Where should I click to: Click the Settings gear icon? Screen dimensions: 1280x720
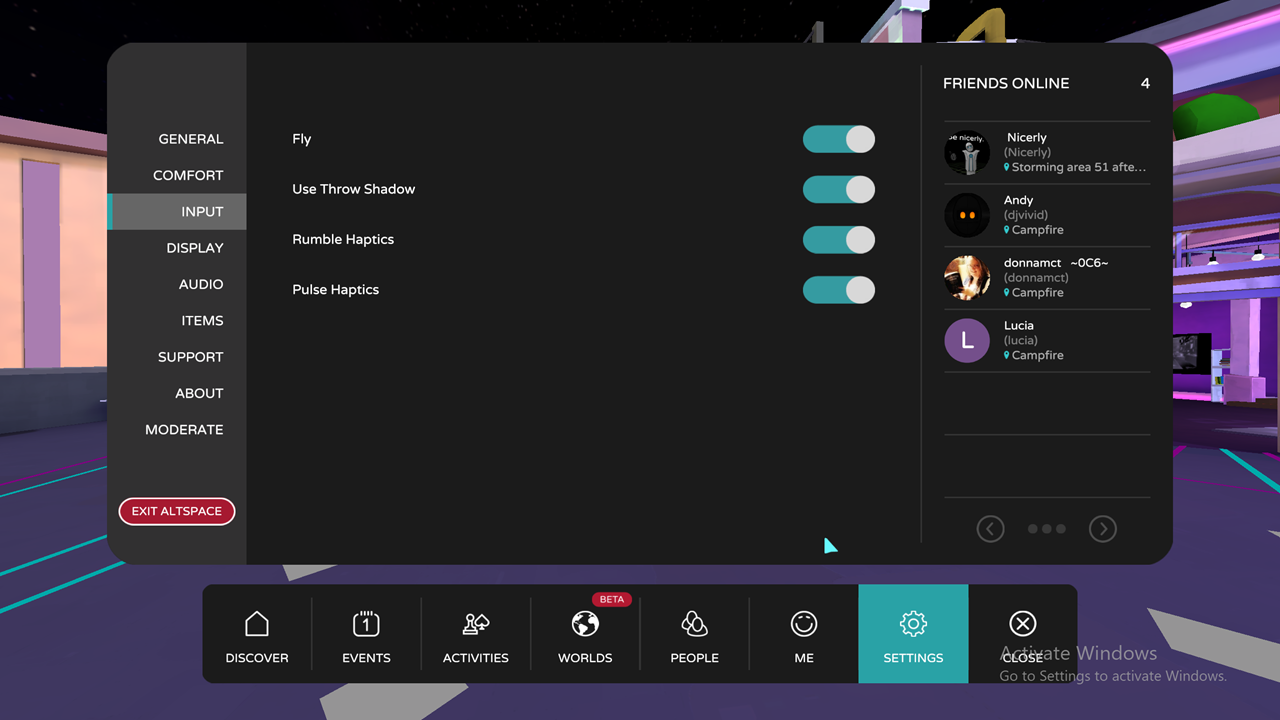pyautogui.click(x=913, y=624)
